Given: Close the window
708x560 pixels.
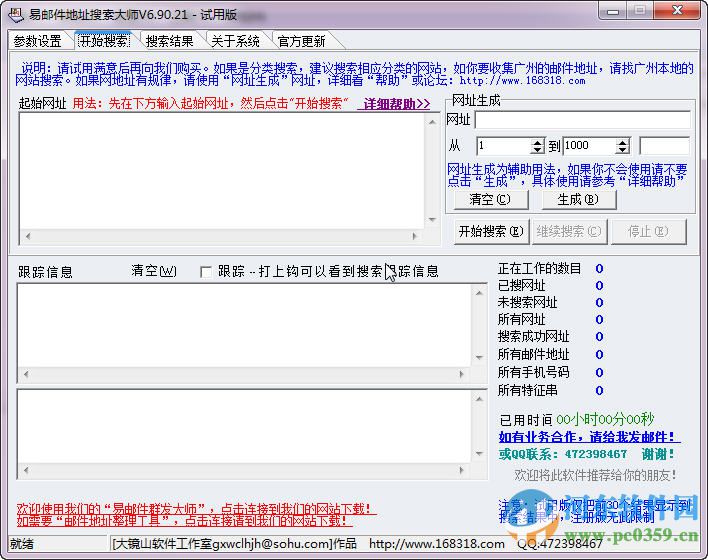Looking at the screenshot, I should pos(677,11).
